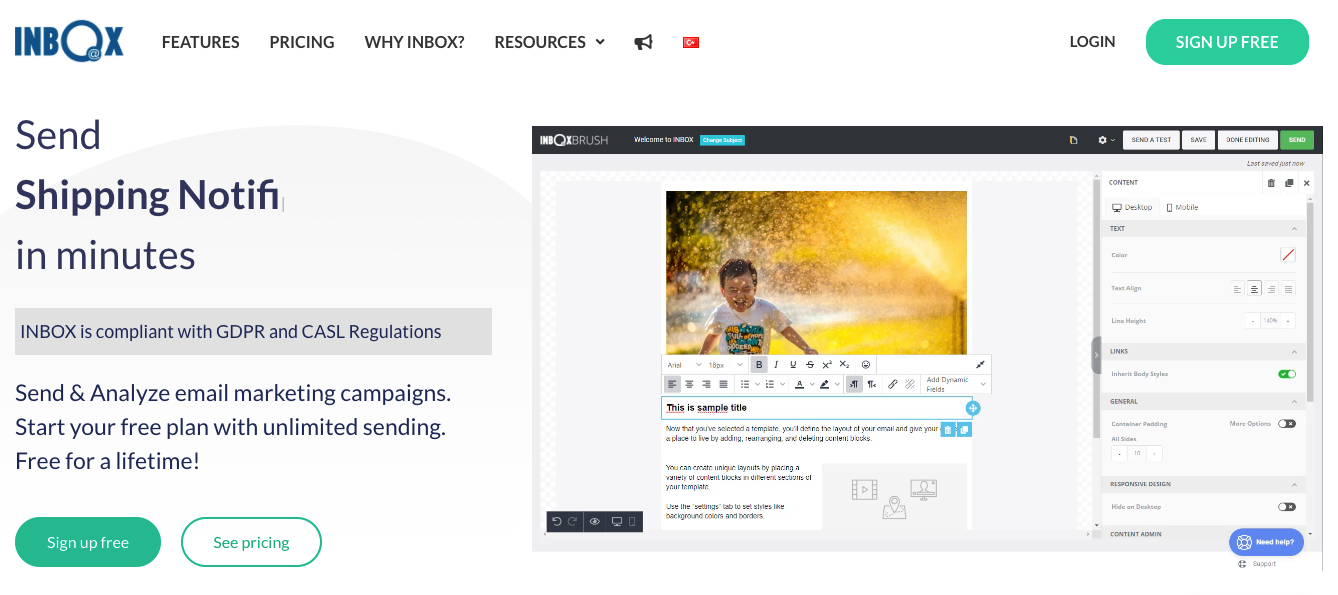
Task: Open the Pricing menu item
Action: (x=302, y=42)
